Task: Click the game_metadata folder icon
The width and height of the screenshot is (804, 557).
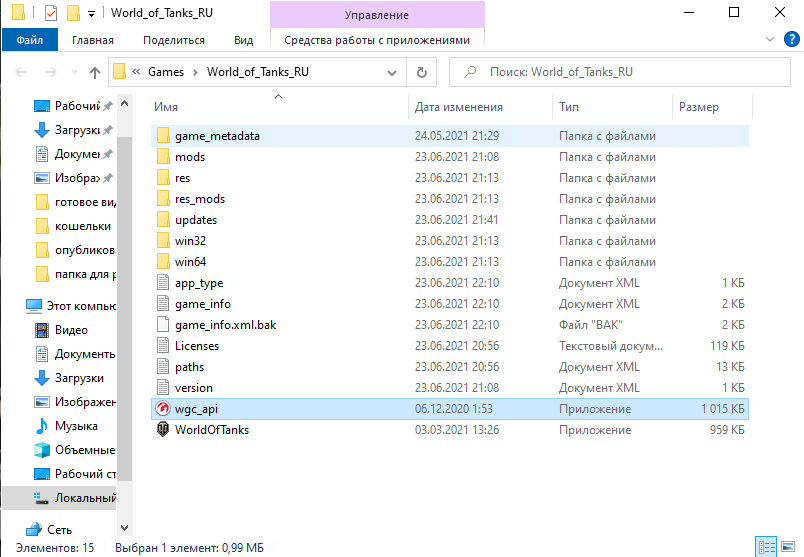Action: click(x=163, y=136)
